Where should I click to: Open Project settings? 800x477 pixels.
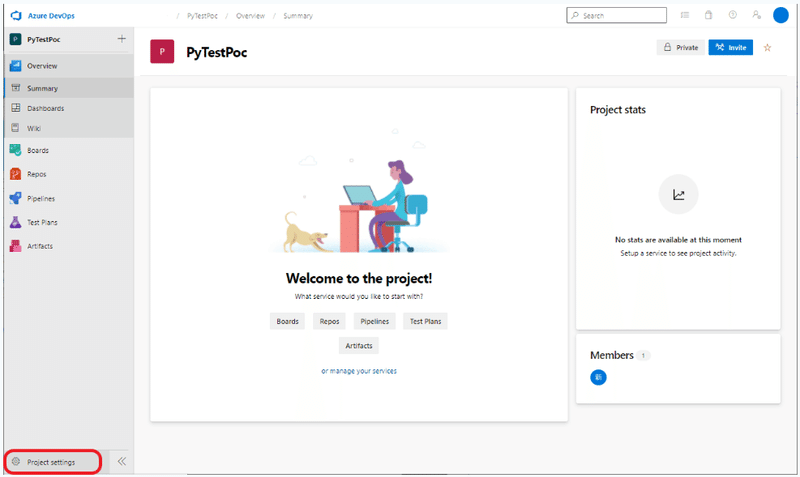(53, 462)
